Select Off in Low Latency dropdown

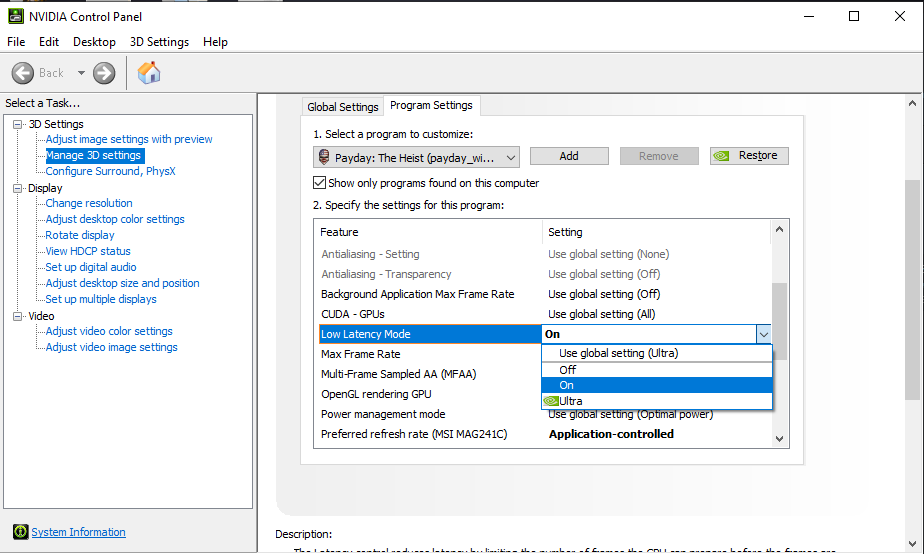(568, 370)
